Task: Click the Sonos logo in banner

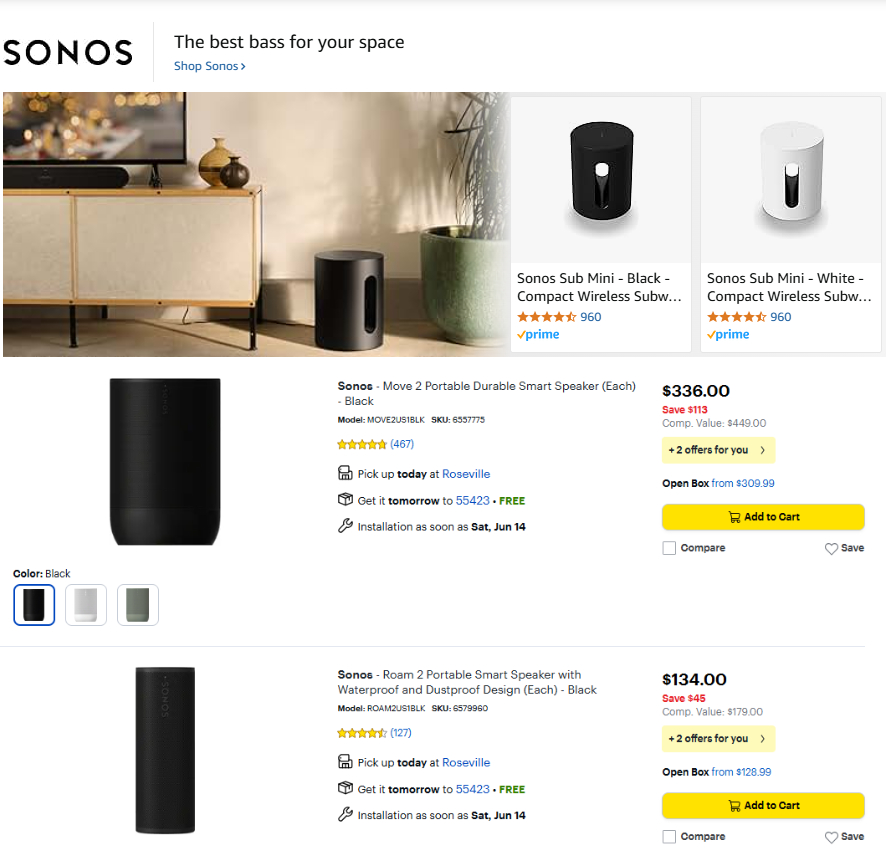Action: (68, 53)
